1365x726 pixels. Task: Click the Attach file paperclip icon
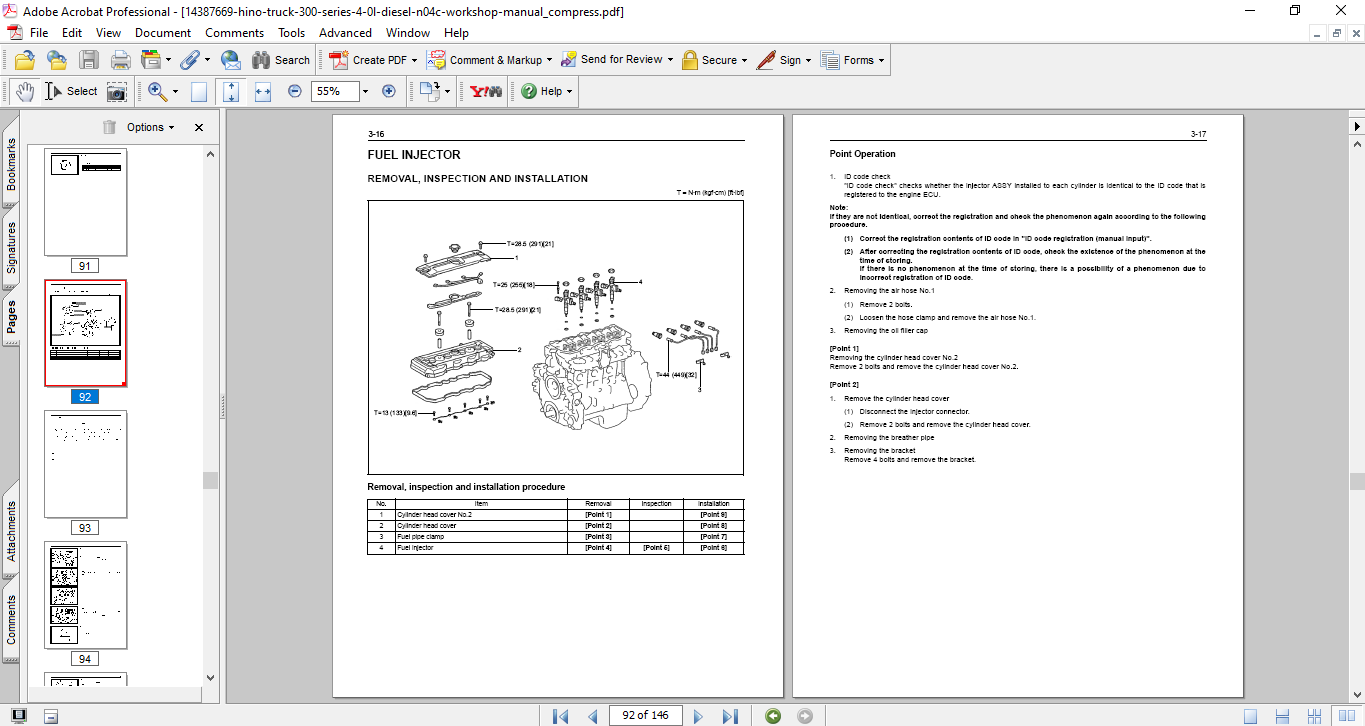click(x=189, y=60)
